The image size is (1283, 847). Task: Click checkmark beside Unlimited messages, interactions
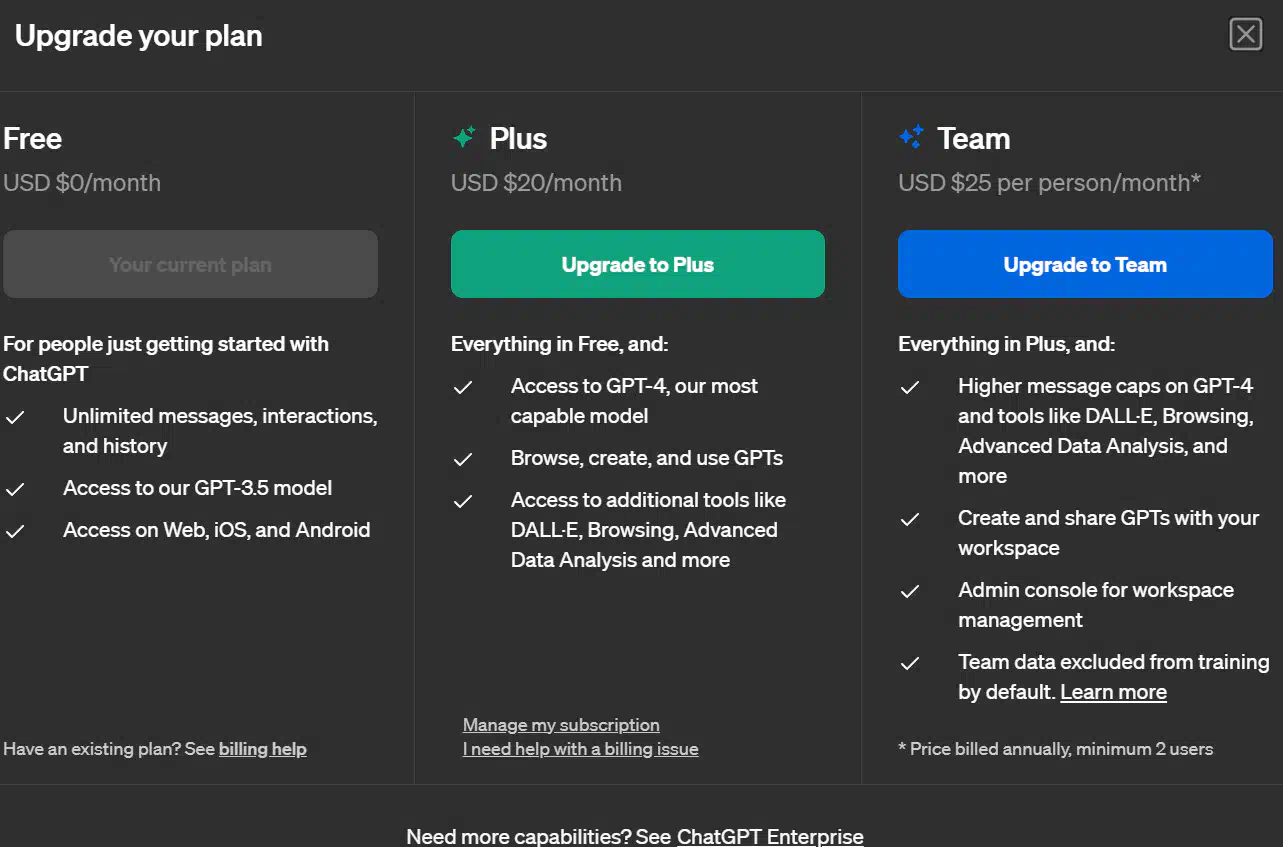[x=15, y=417]
